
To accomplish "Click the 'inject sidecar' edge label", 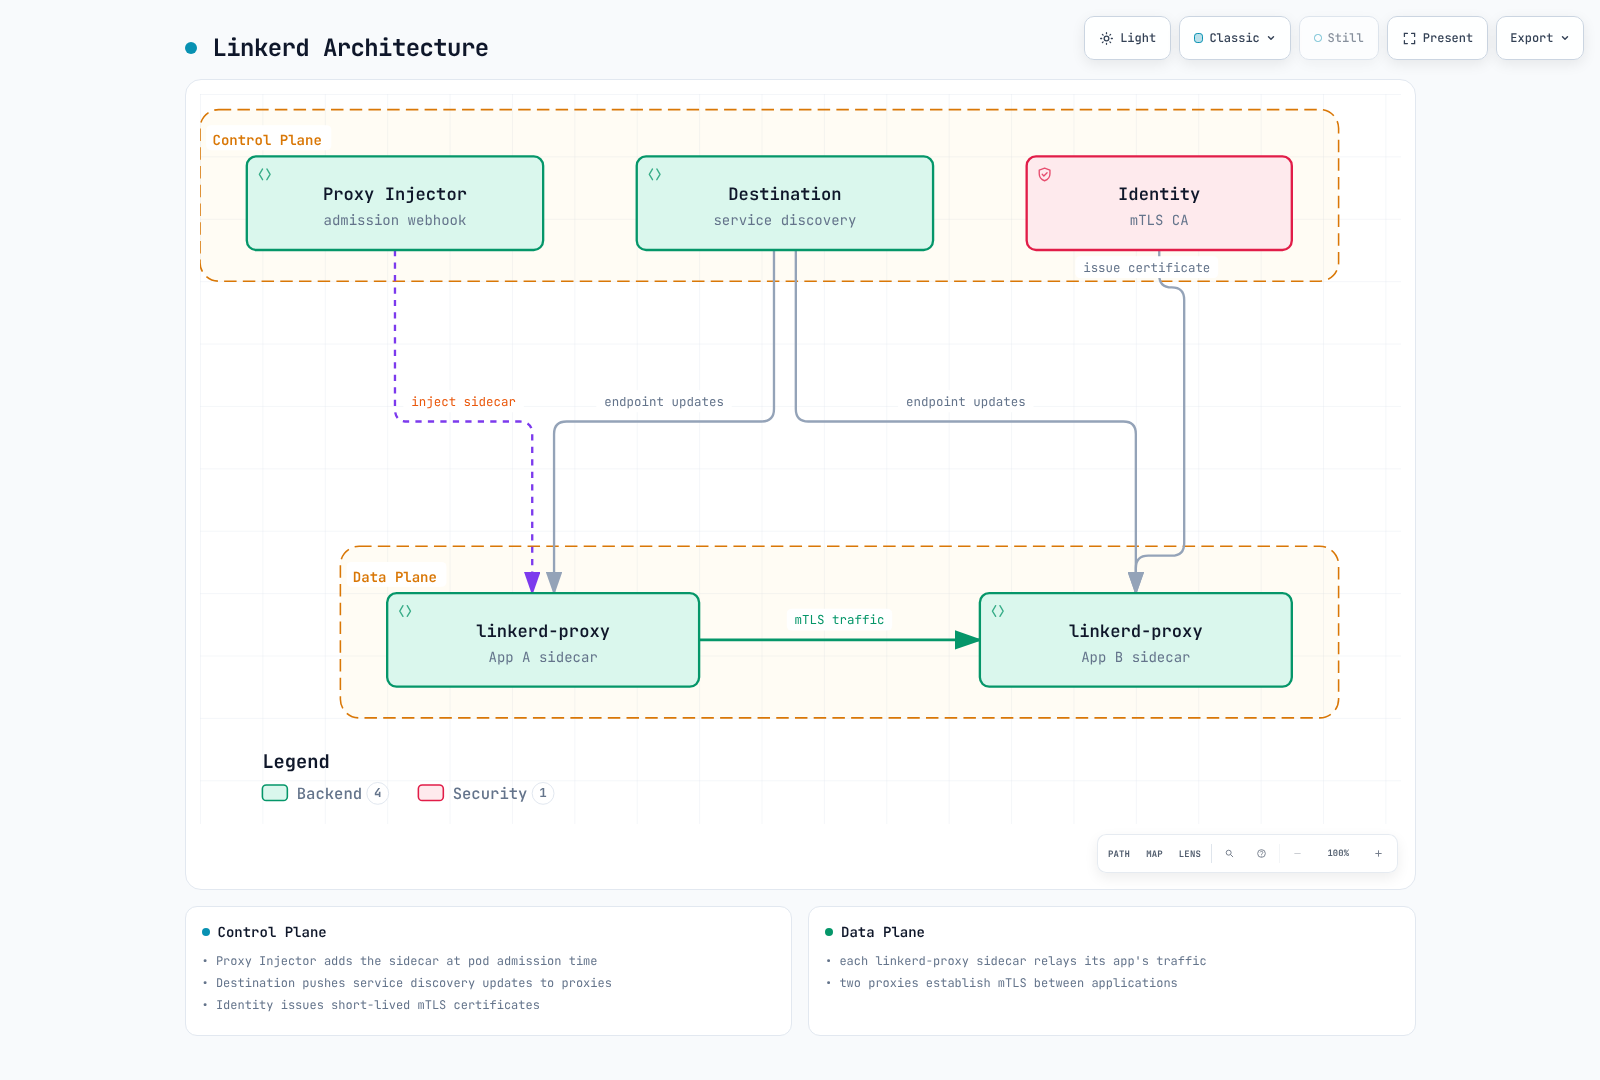I will pos(463,402).
